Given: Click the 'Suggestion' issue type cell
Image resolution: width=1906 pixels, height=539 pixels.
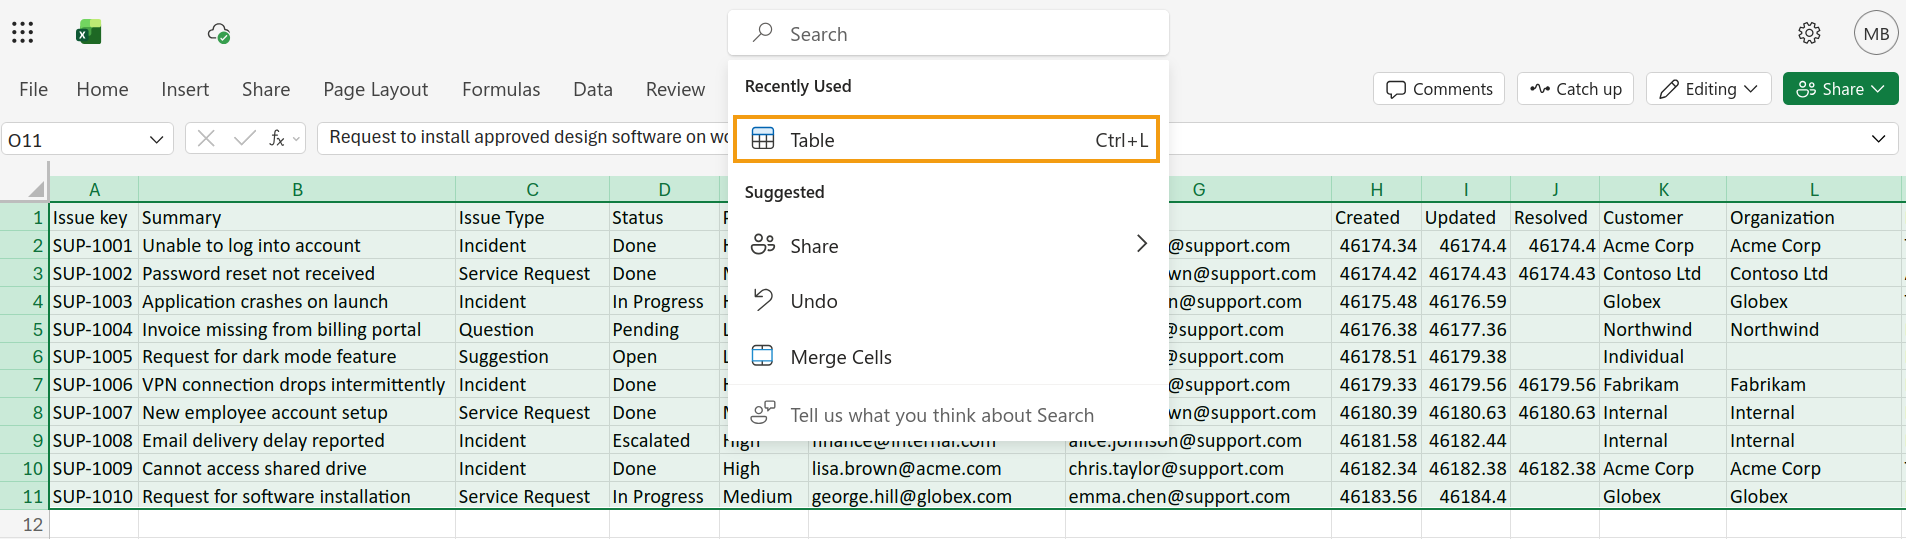Looking at the screenshot, I should 532,356.
